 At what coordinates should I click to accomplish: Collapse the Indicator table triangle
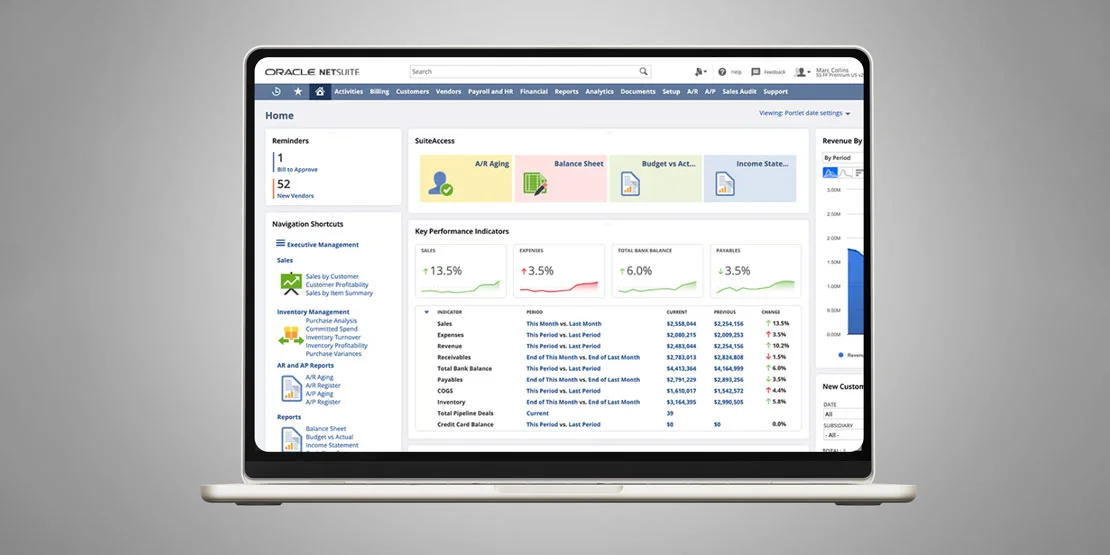coord(426,312)
